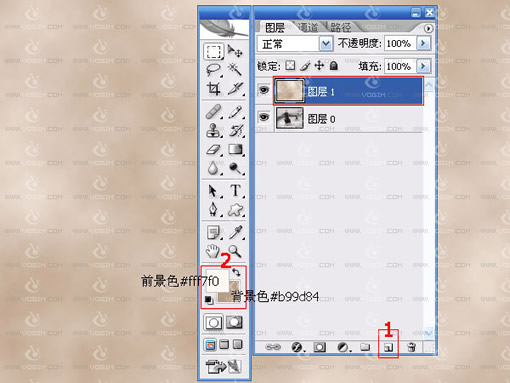510x383 pixels.
Task: Select the Crop tool
Action: (x=214, y=89)
